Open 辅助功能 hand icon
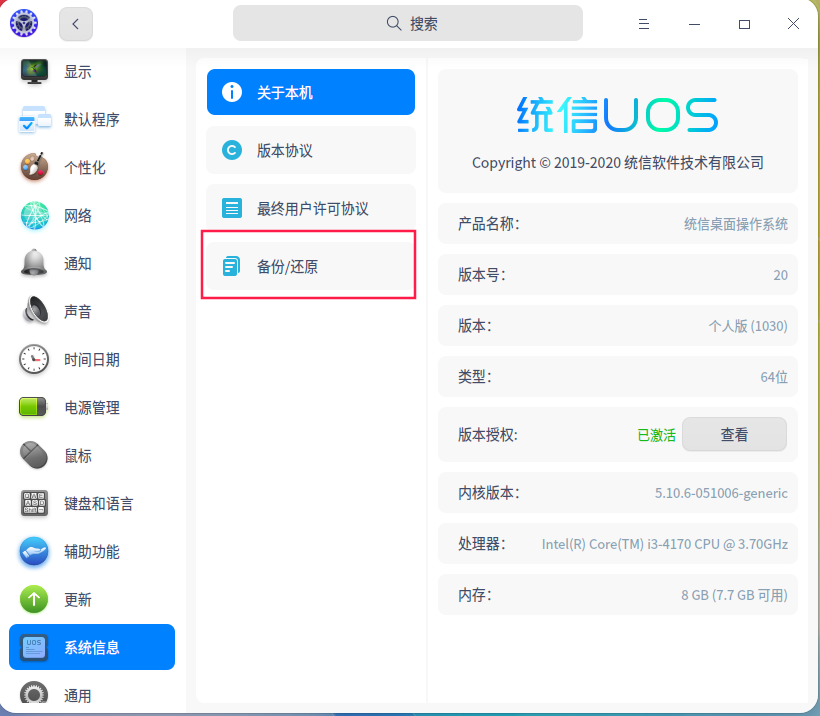 pos(35,551)
